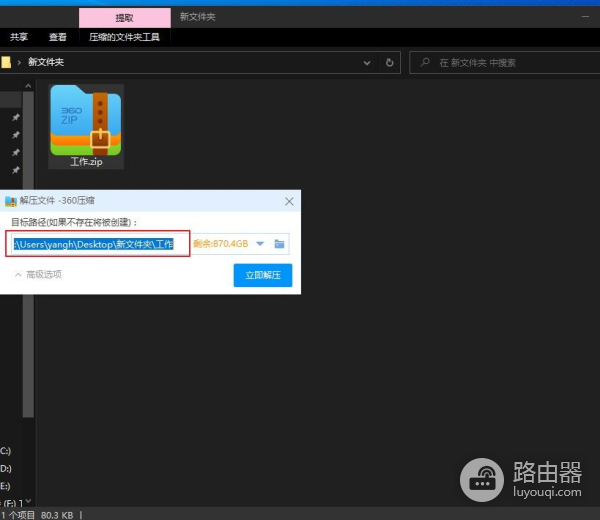This screenshot has height=520, width=600.
Task: Open the 提取 ribbon tab
Action: [x=125, y=18]
